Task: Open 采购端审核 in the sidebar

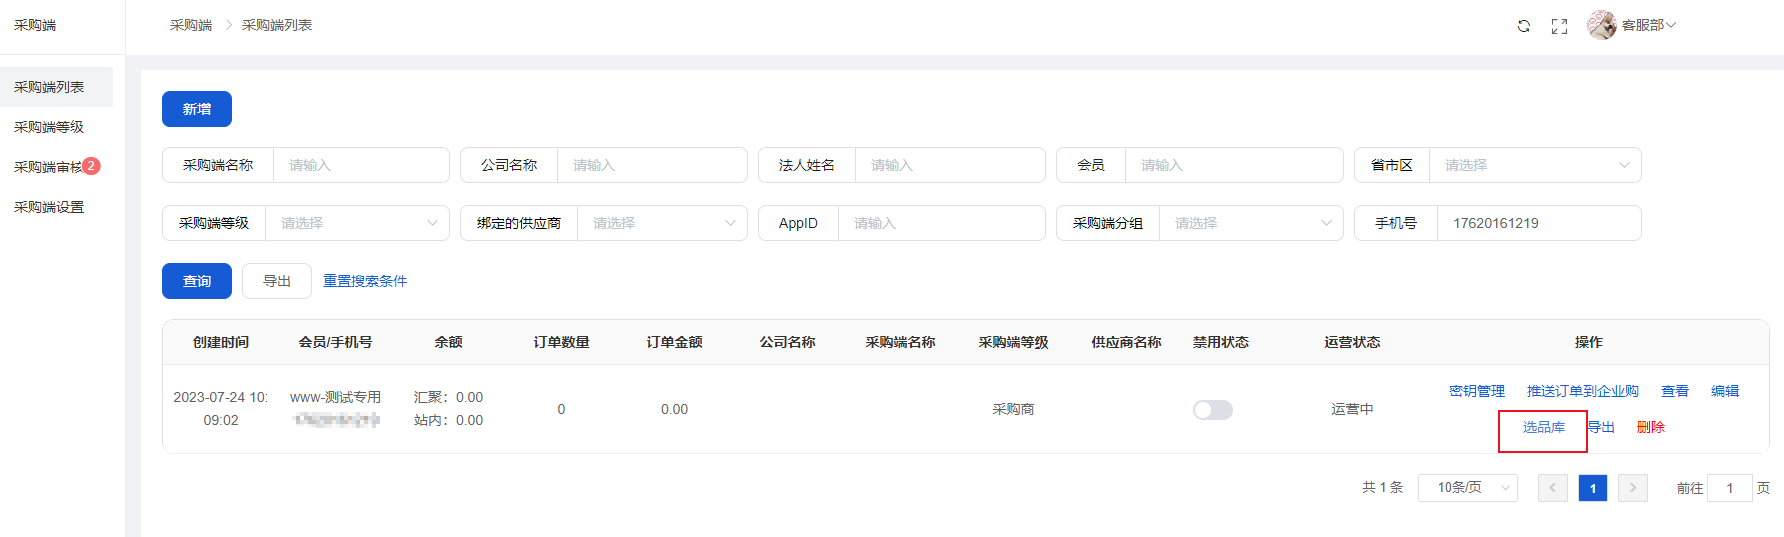Action: click(48, 167)
